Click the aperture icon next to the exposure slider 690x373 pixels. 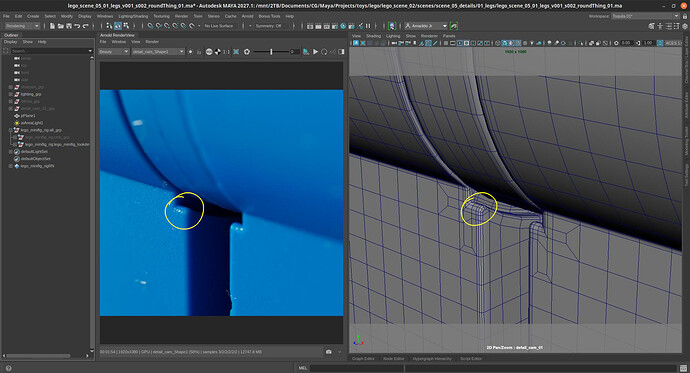247,52
